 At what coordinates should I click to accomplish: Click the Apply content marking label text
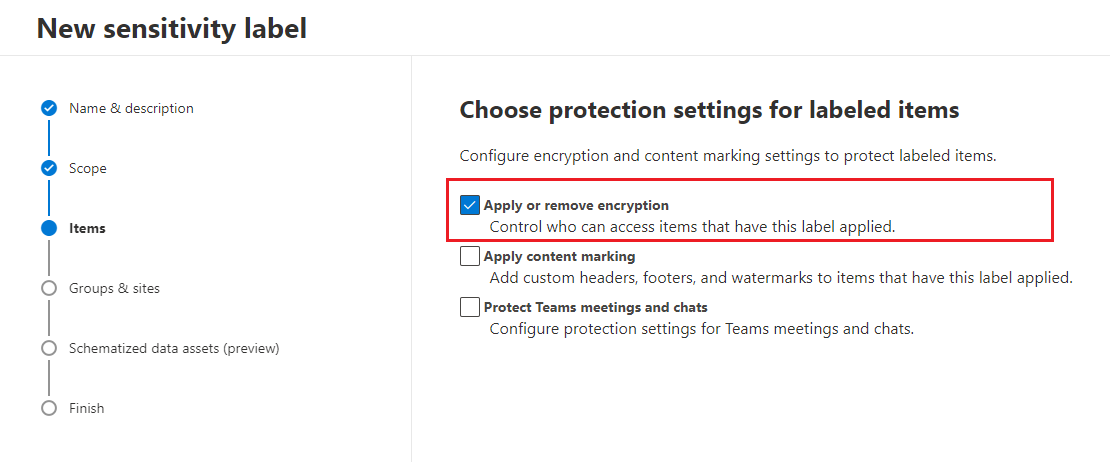[x=559, y=257]
